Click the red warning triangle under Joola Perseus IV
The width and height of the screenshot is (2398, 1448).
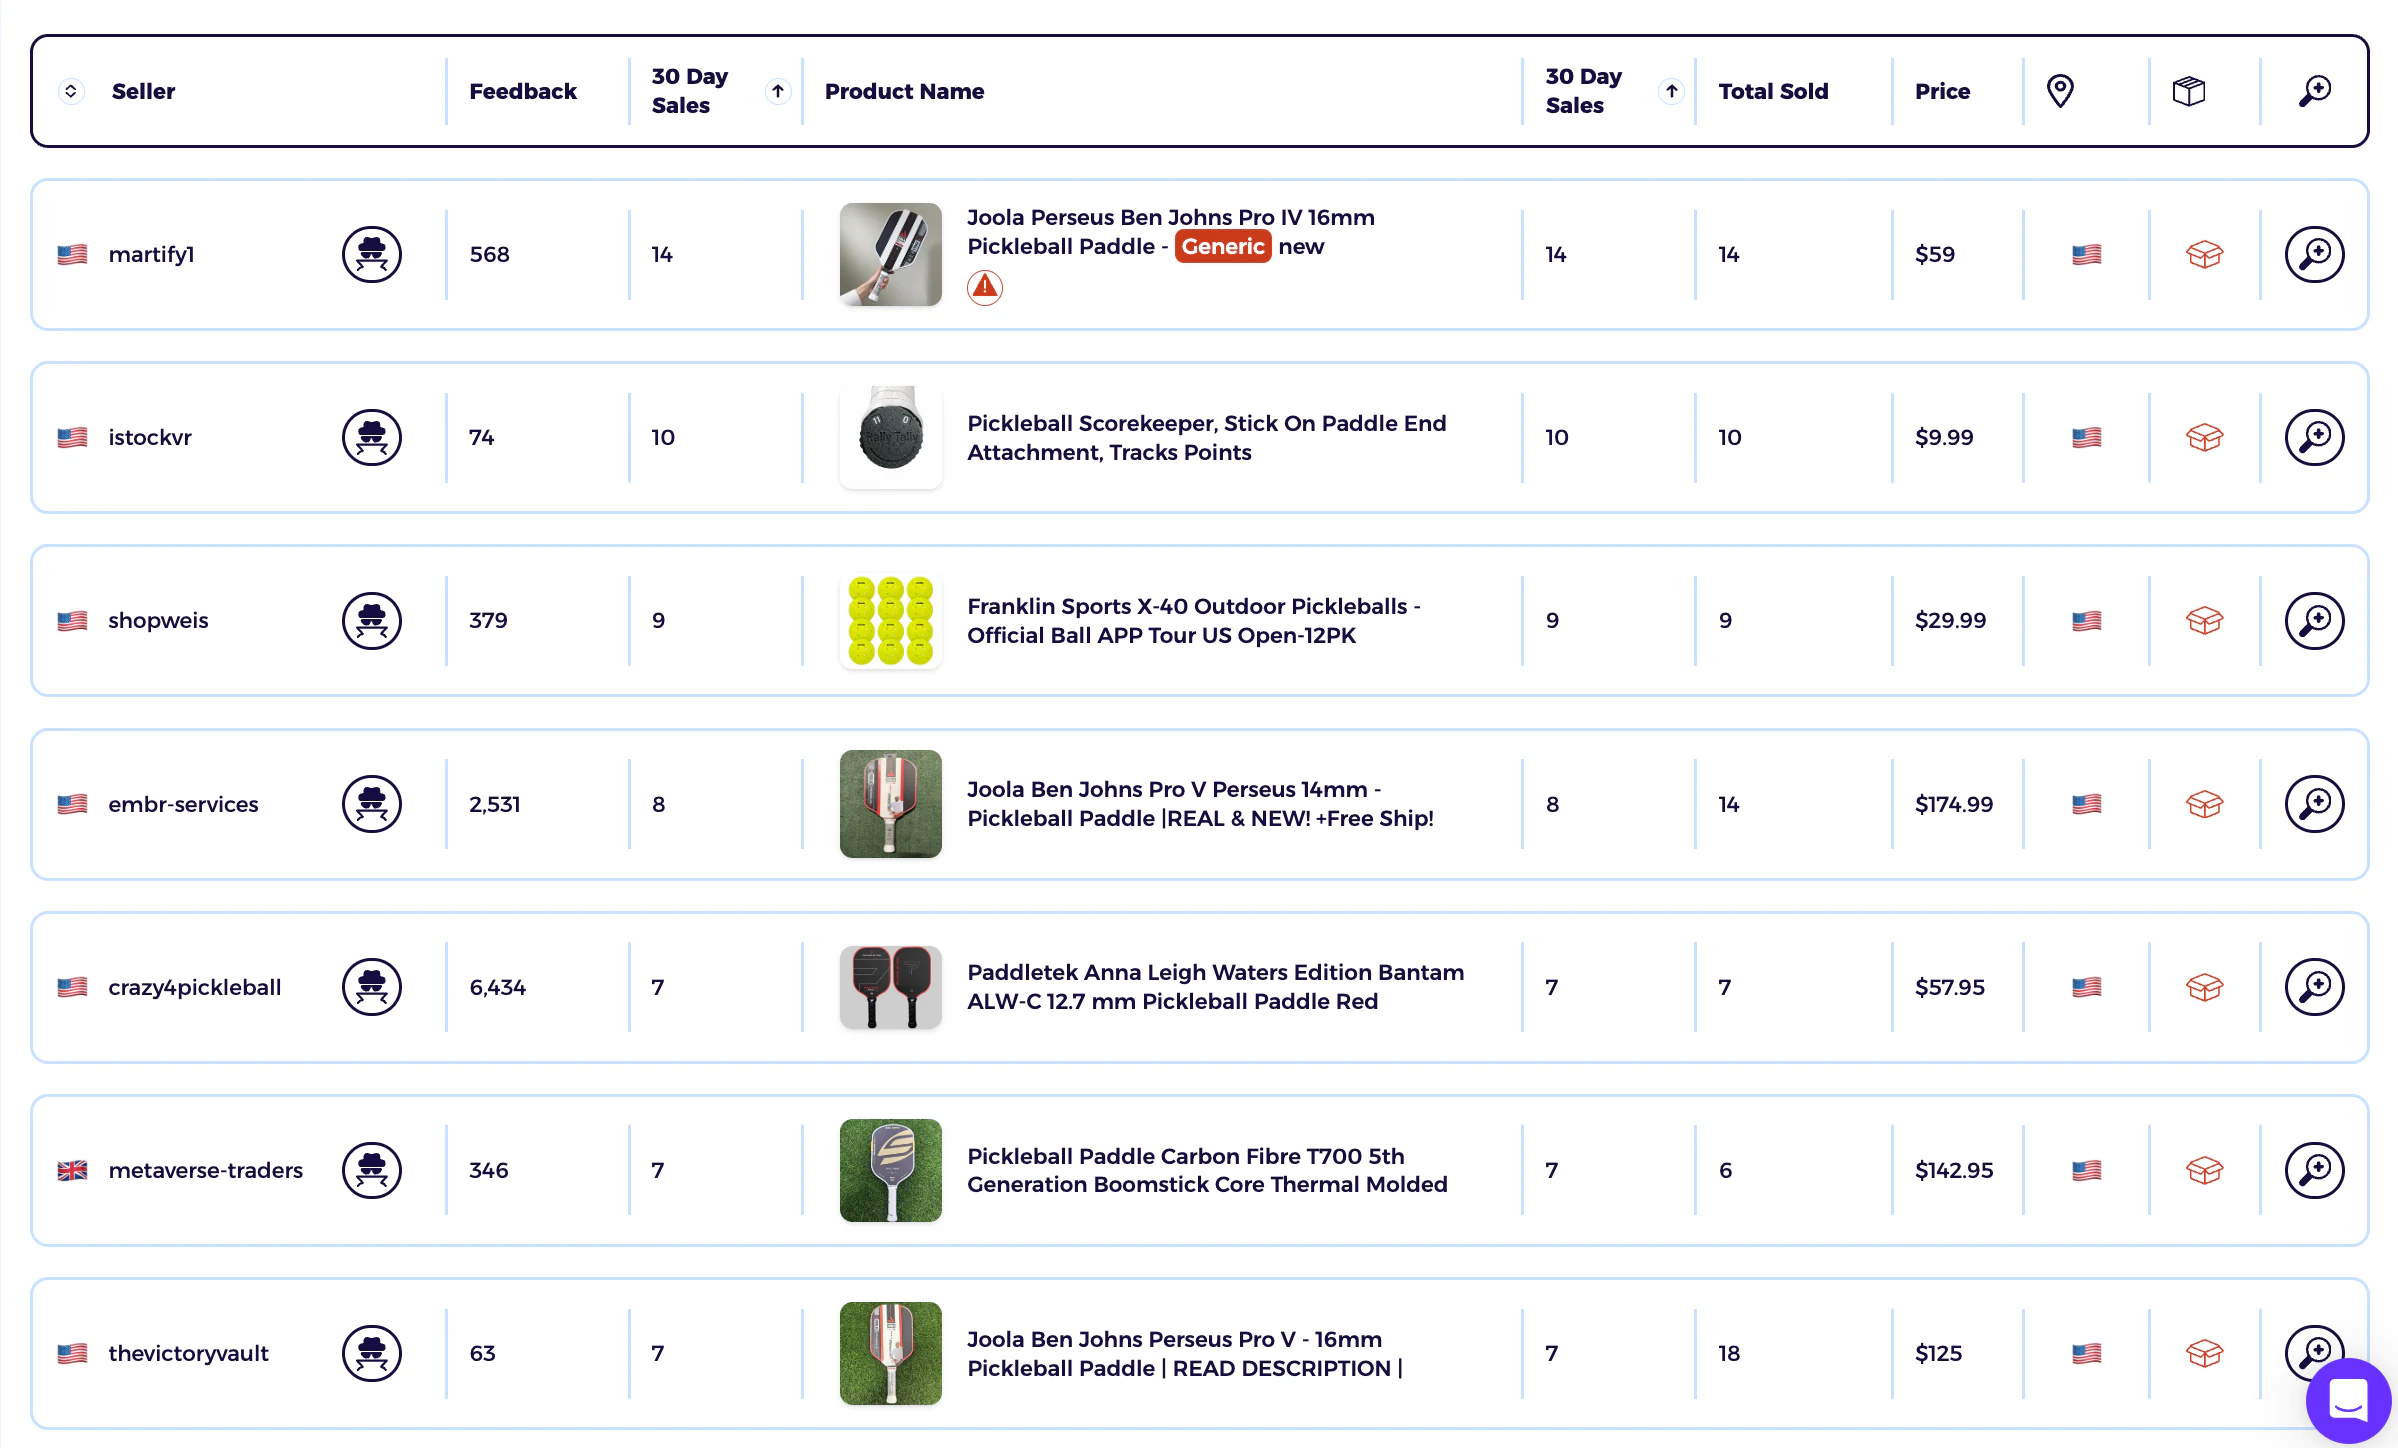985,288
